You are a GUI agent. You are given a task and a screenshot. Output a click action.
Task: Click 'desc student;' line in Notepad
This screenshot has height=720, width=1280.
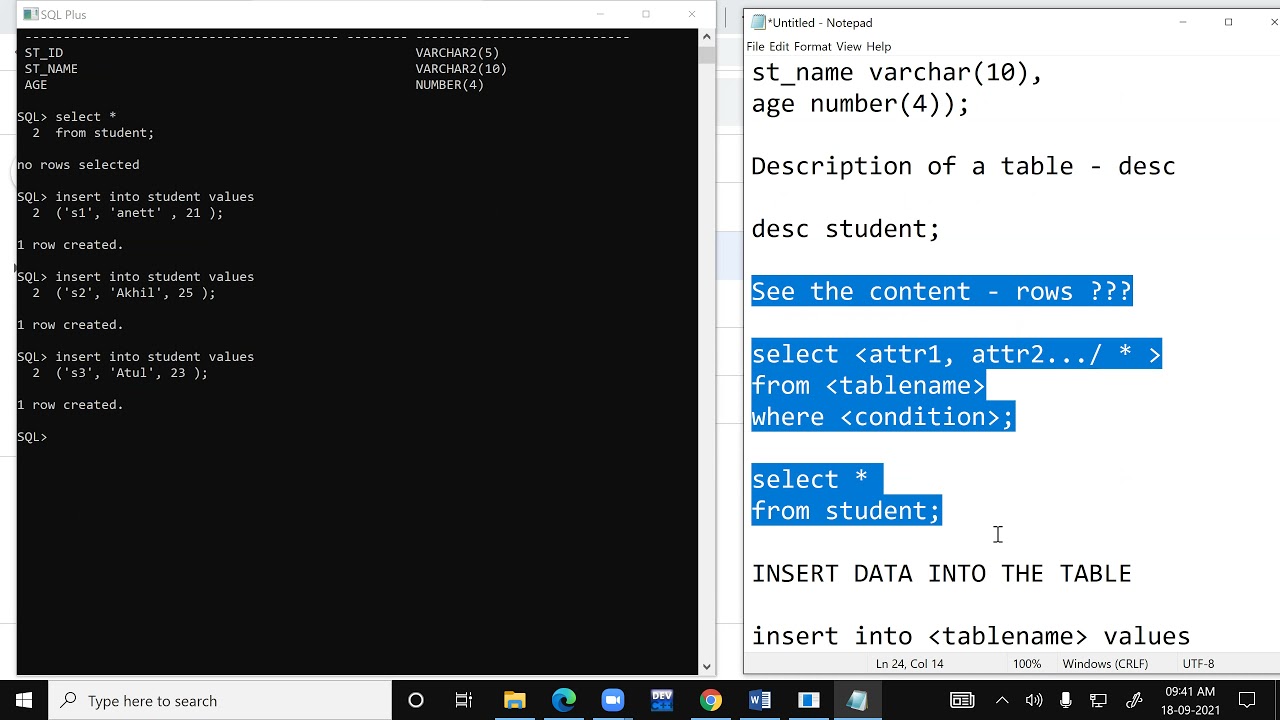(845, 229)
